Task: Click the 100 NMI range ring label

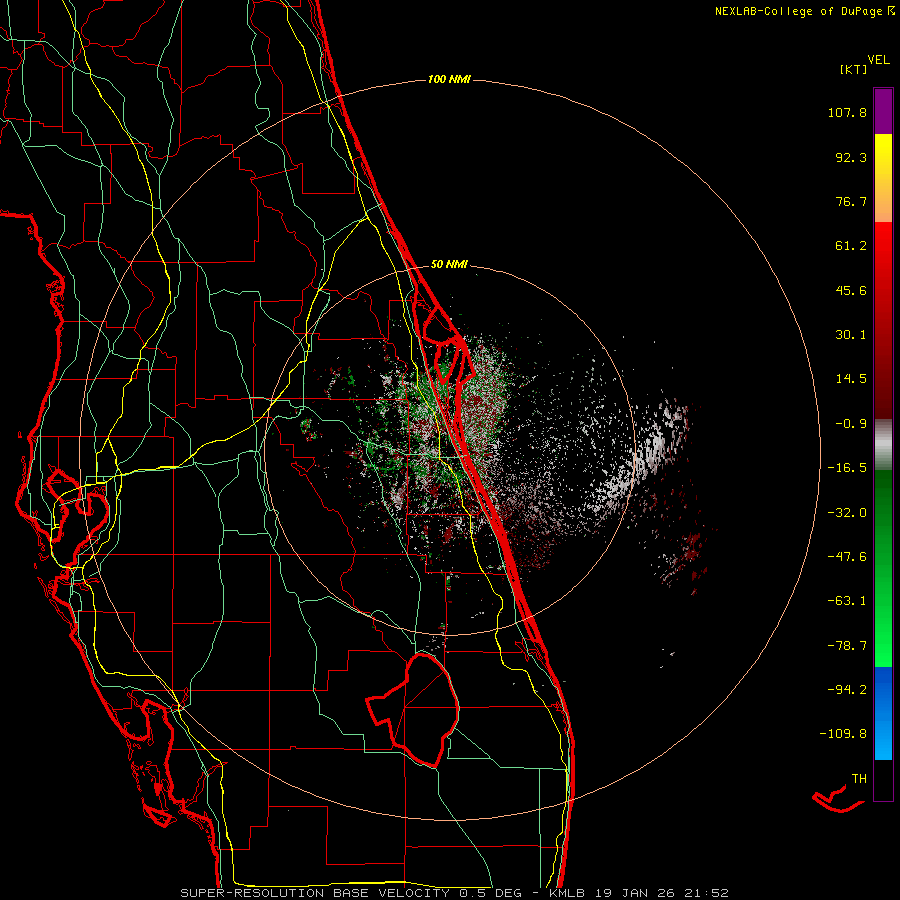Action: (449, 79)
